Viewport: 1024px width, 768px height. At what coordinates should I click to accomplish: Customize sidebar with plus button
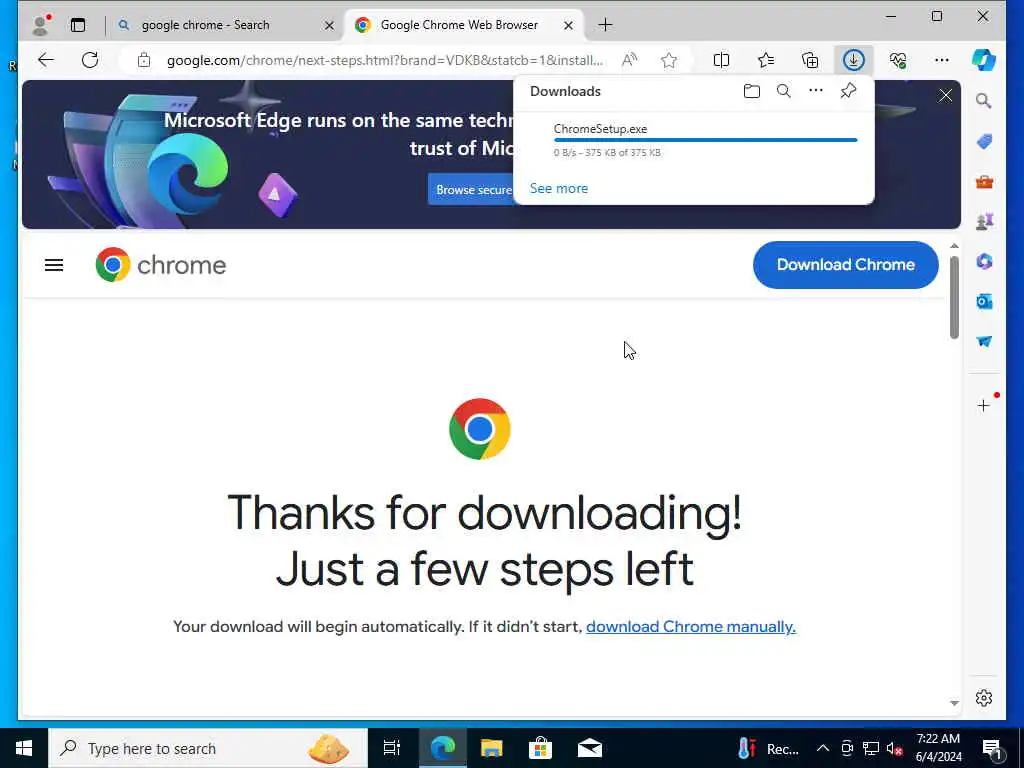984,406
